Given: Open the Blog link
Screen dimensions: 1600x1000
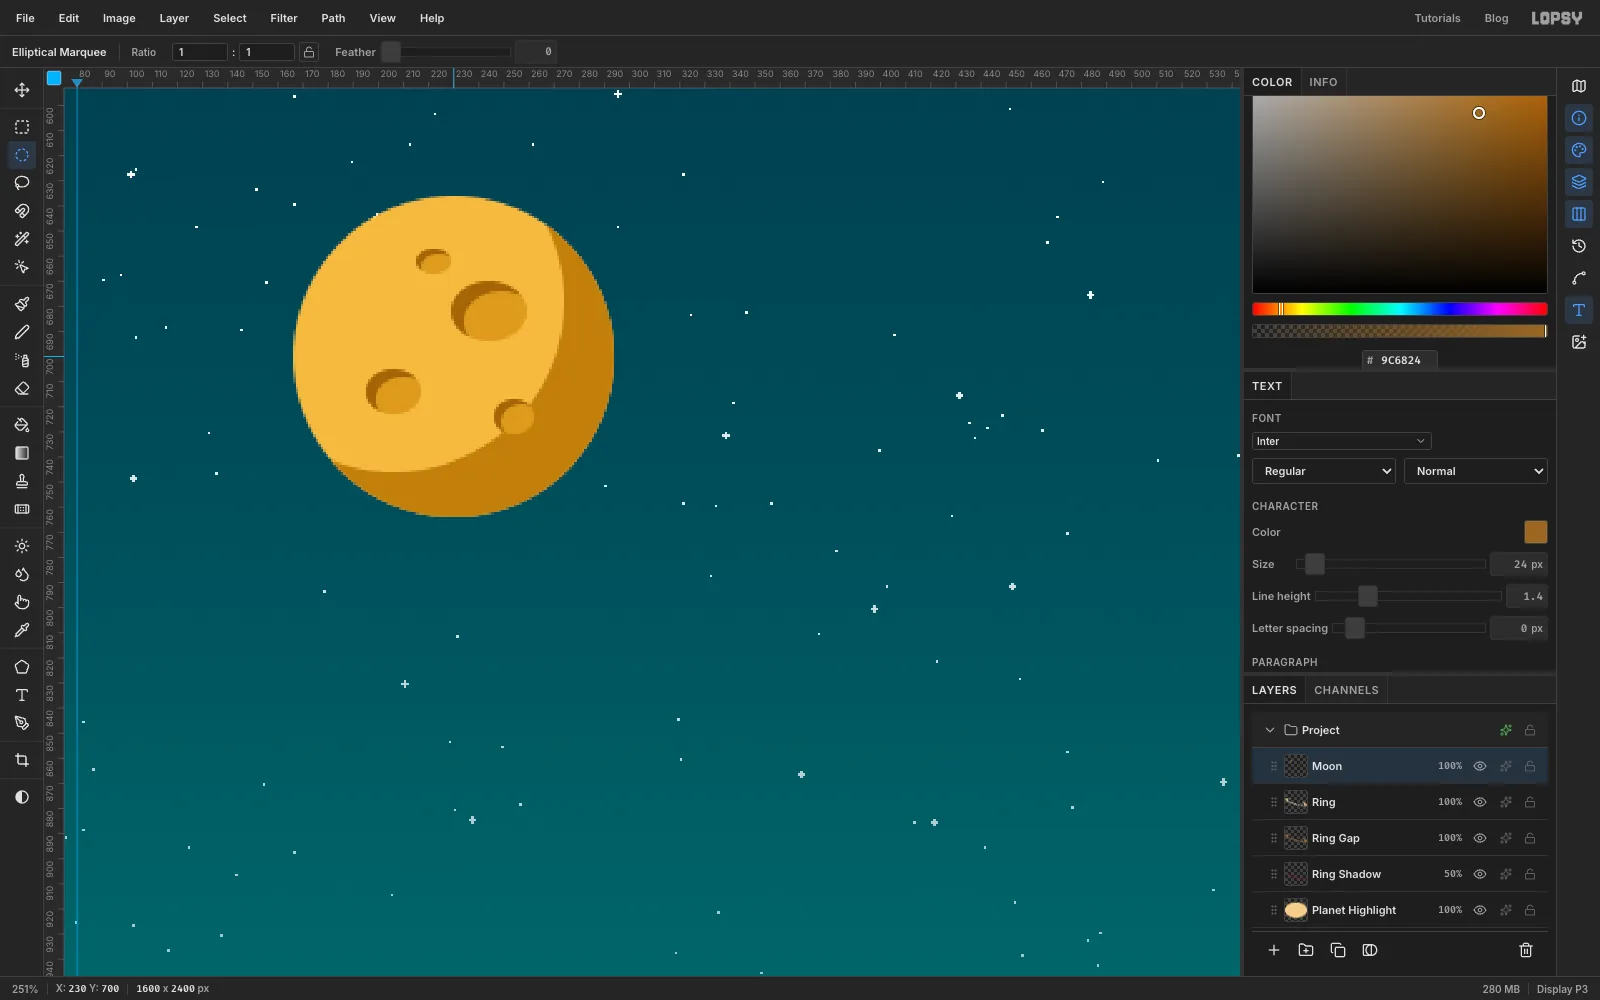Looking at the screenshot, I should click(x=1496, y=18).
